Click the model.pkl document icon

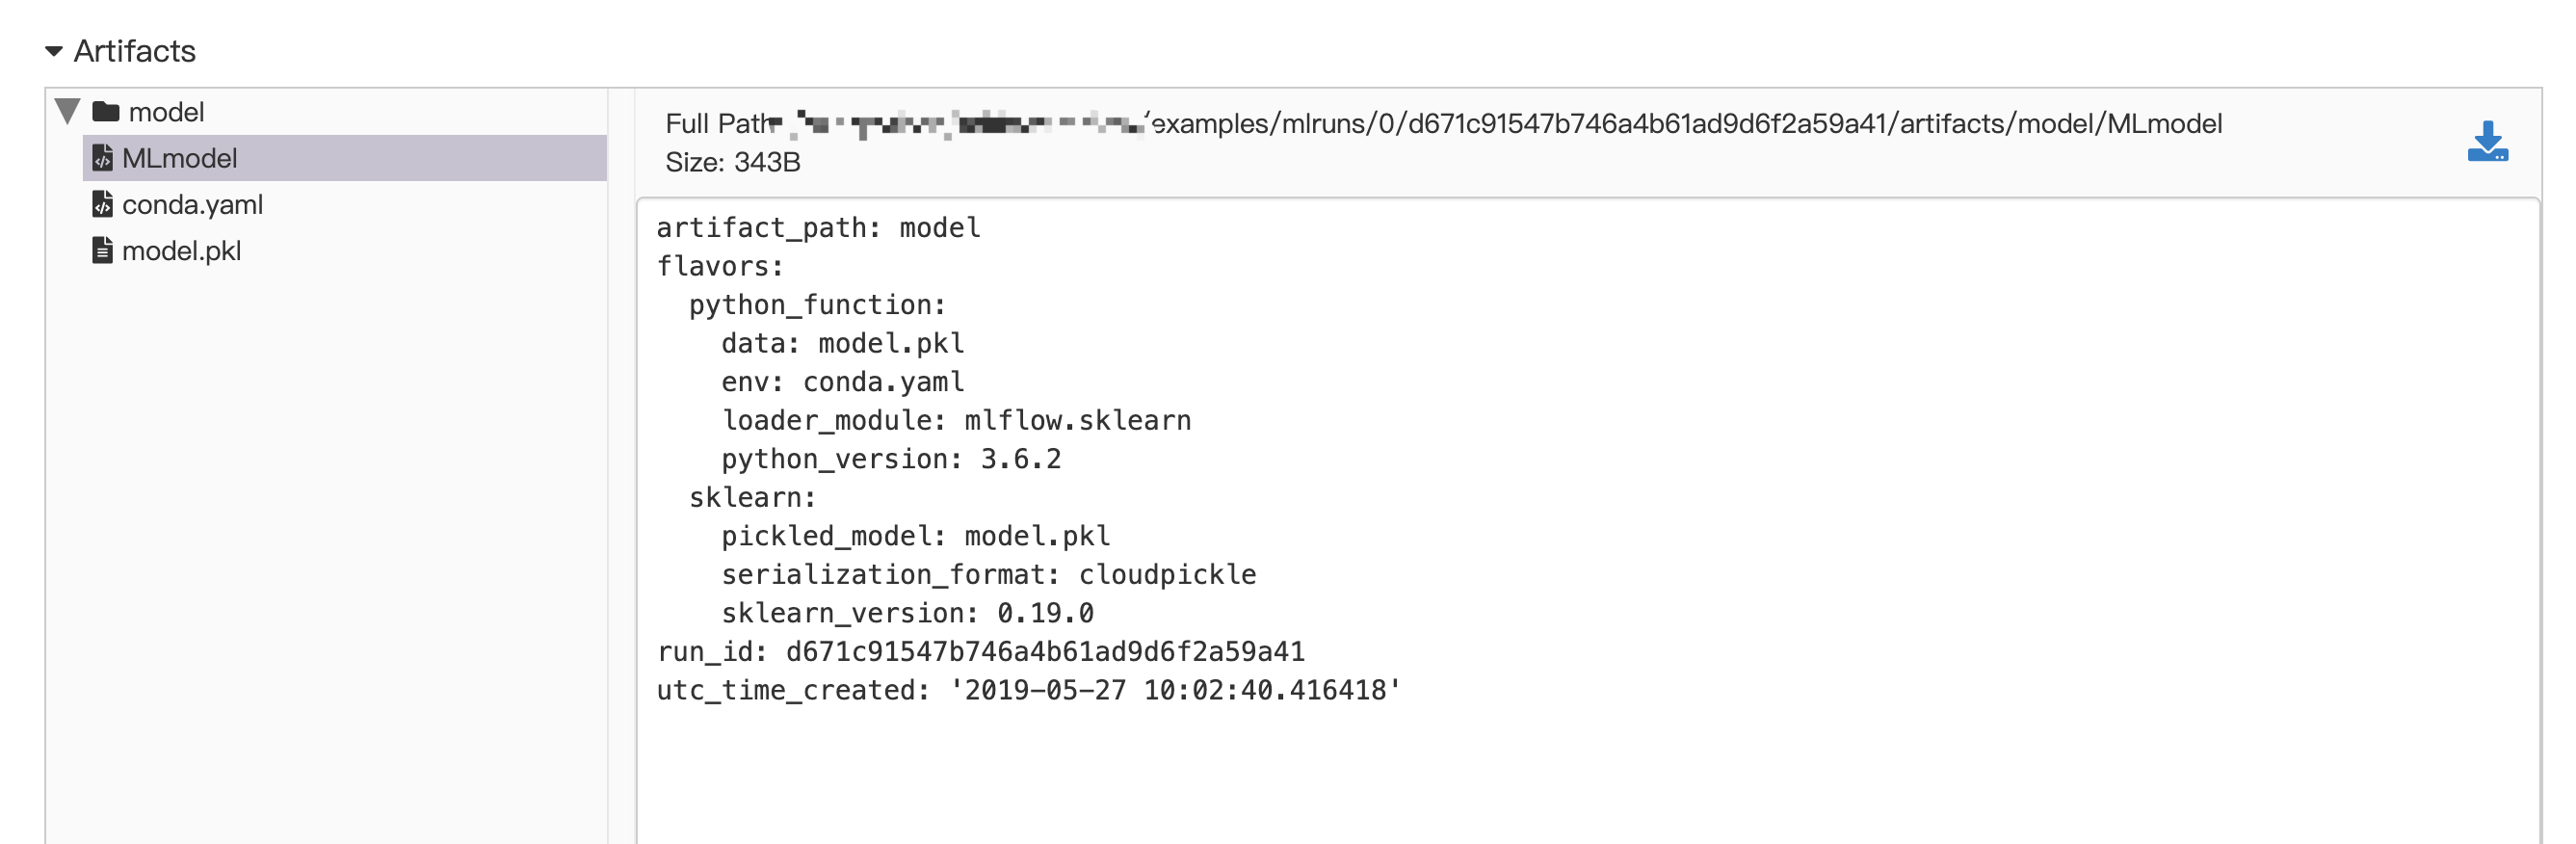102,250
